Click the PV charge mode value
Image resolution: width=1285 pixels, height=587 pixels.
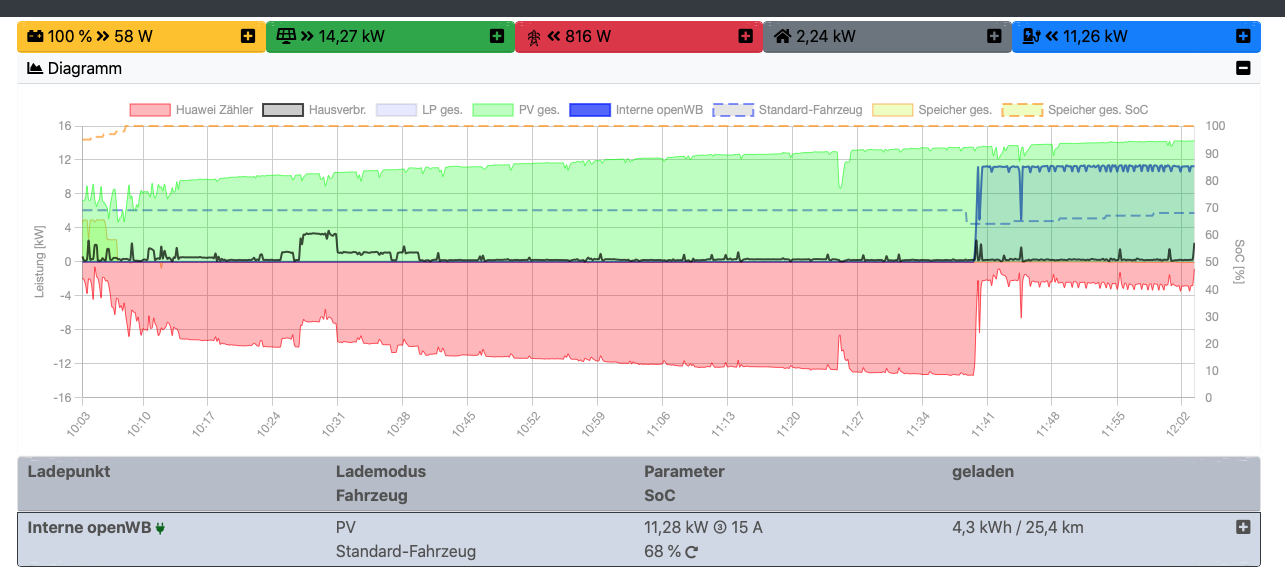[x=346, y=528]
